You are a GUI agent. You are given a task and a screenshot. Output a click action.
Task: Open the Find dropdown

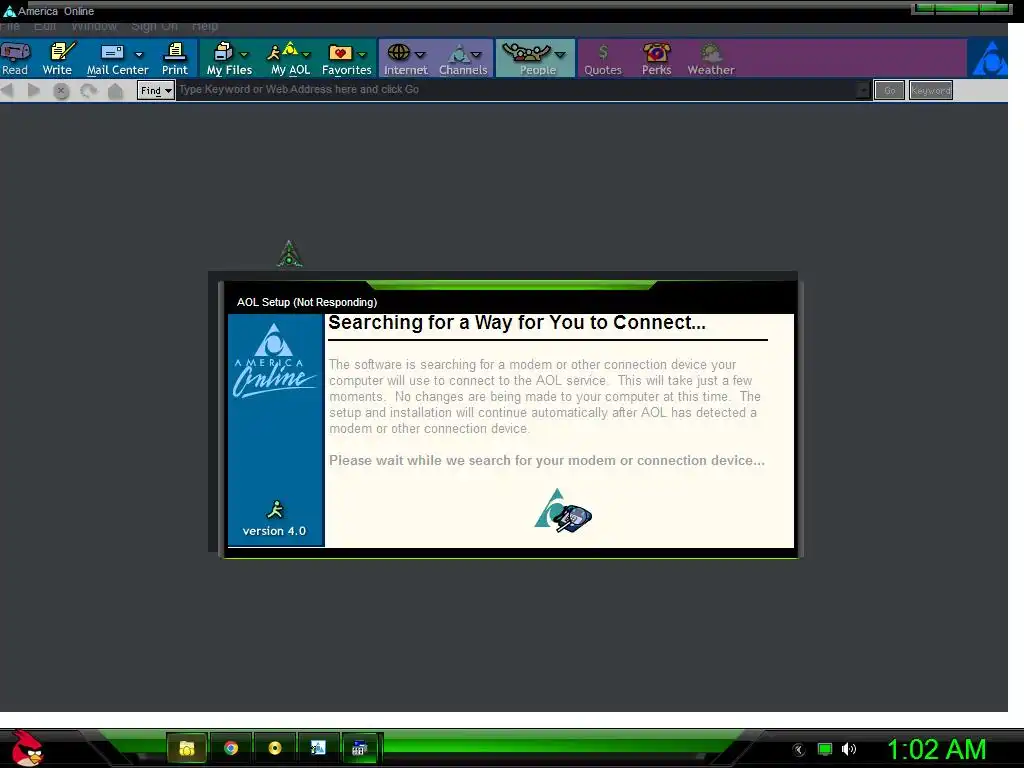[156, 91]
